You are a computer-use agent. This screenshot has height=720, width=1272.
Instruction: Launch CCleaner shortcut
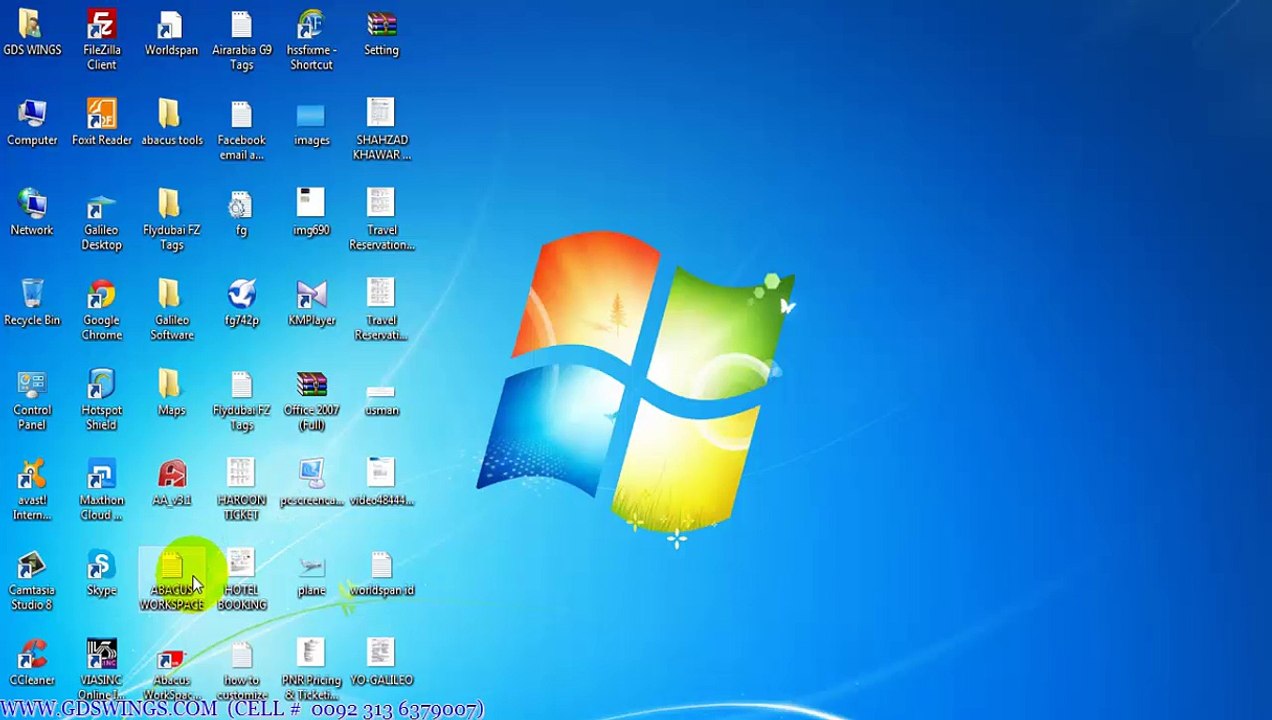click(x=32, y=663)
